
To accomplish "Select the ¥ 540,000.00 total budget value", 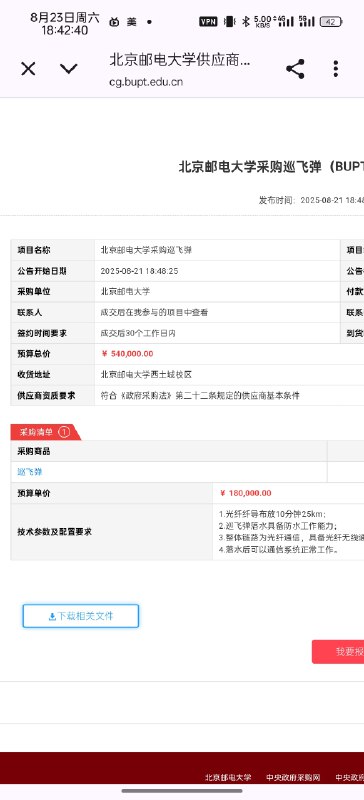I will (127, 354).
